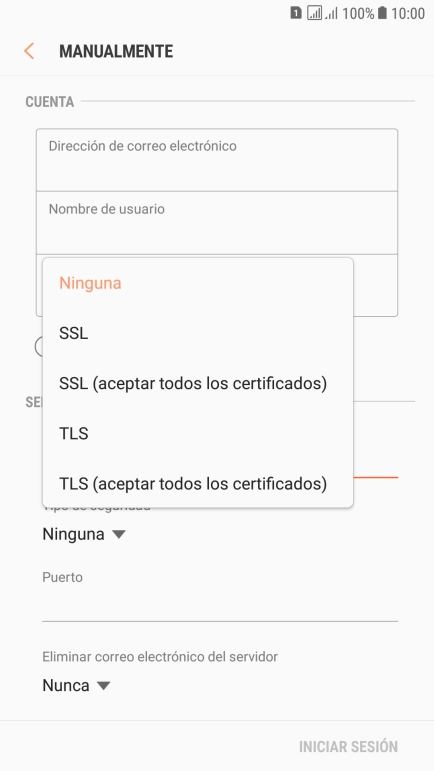The width and height of the screenshot is (434, 771).
Task: Select TLS (aceptar todos los certificados)
Action: click(198, 484)
